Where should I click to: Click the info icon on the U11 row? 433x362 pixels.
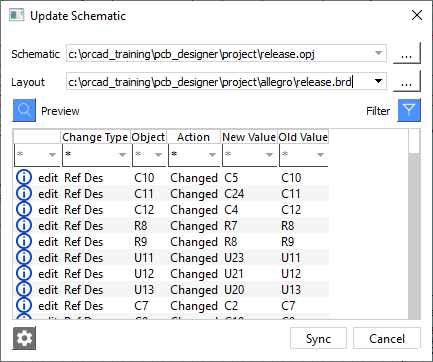pos(24,257)
